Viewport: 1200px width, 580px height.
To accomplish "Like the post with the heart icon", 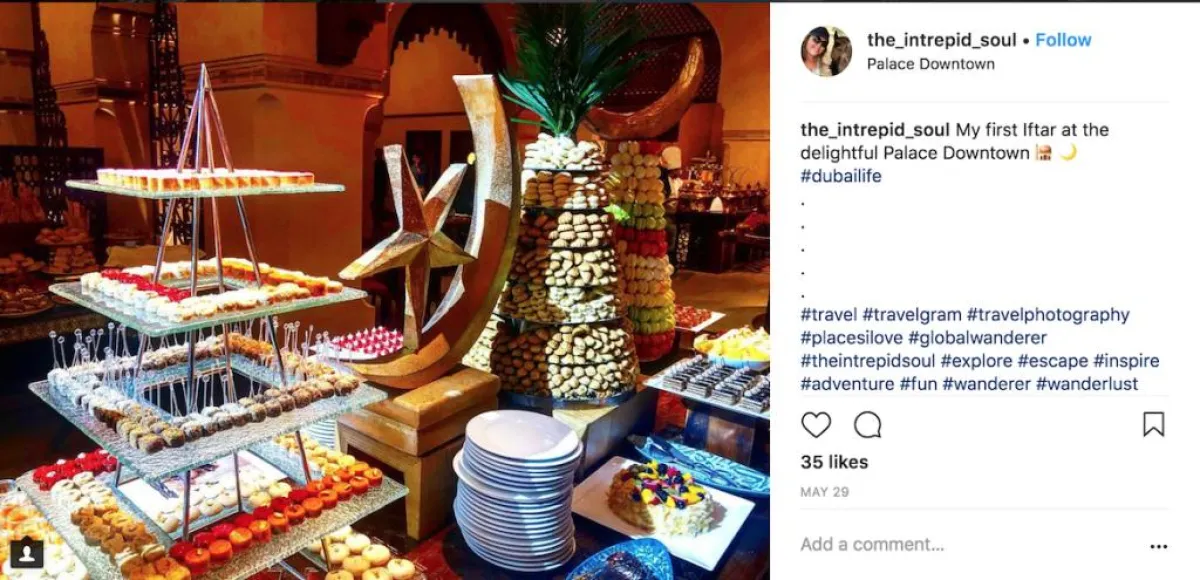I will click(x=816, y=425).
